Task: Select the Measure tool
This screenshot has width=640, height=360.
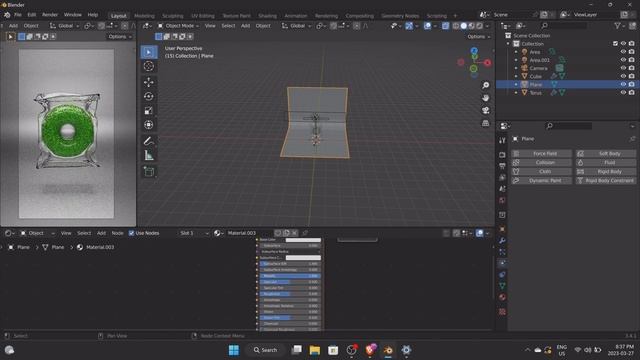Action: [149, 155]
